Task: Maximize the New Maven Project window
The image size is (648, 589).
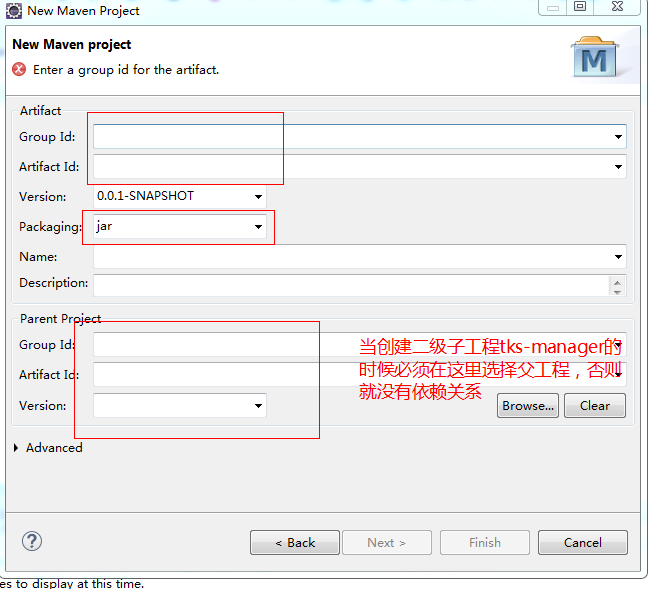Action: coord(580,7)
